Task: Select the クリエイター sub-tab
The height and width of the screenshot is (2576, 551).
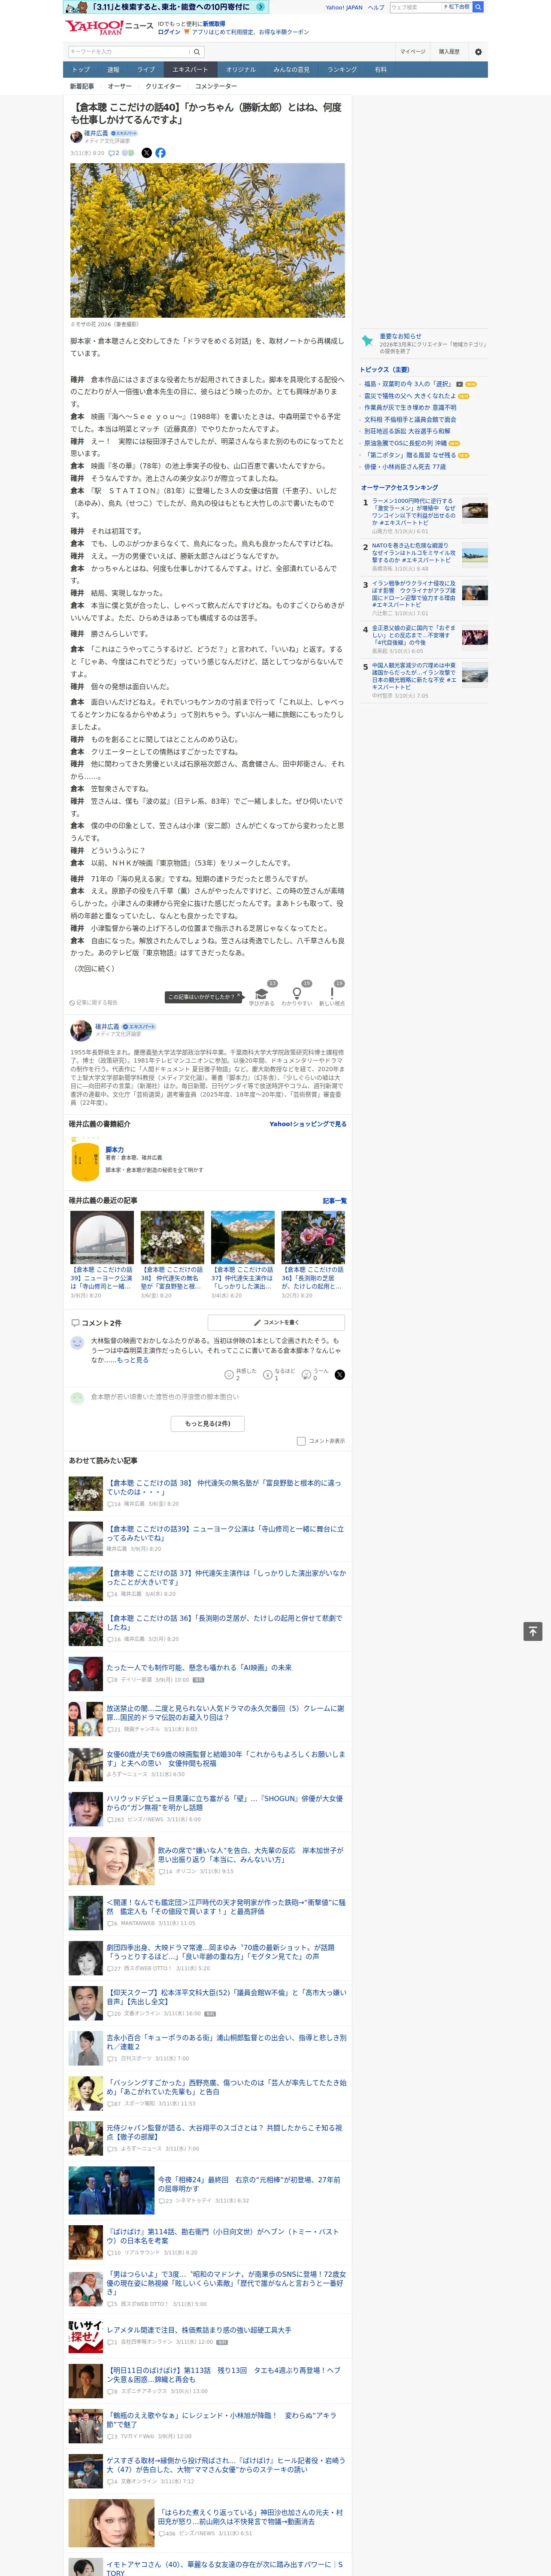Action: 163,86
